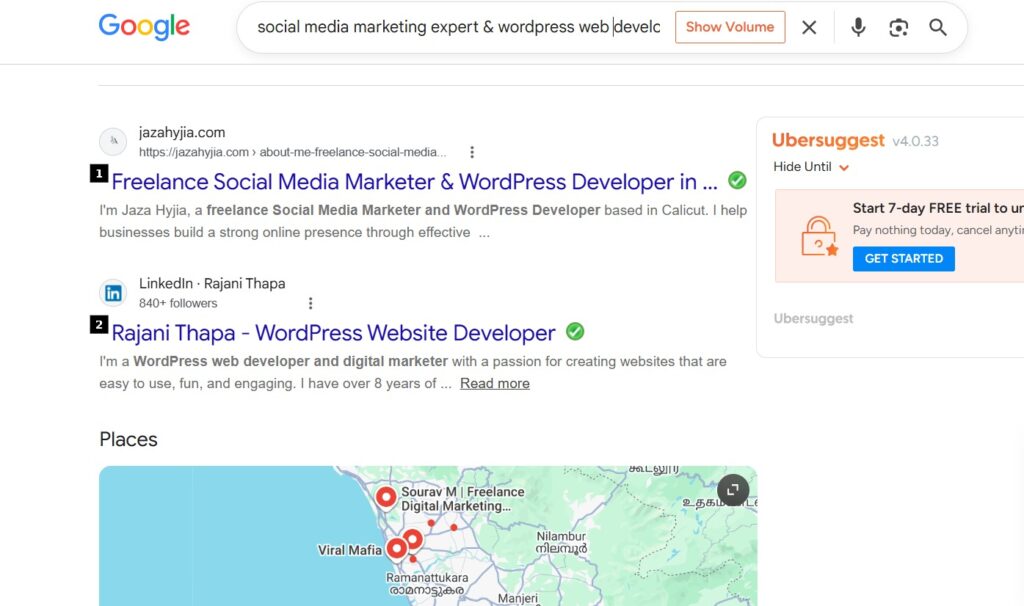Screen dimensions: 1024x606
Task: Click the Google logo
Action: click(144, 27)
